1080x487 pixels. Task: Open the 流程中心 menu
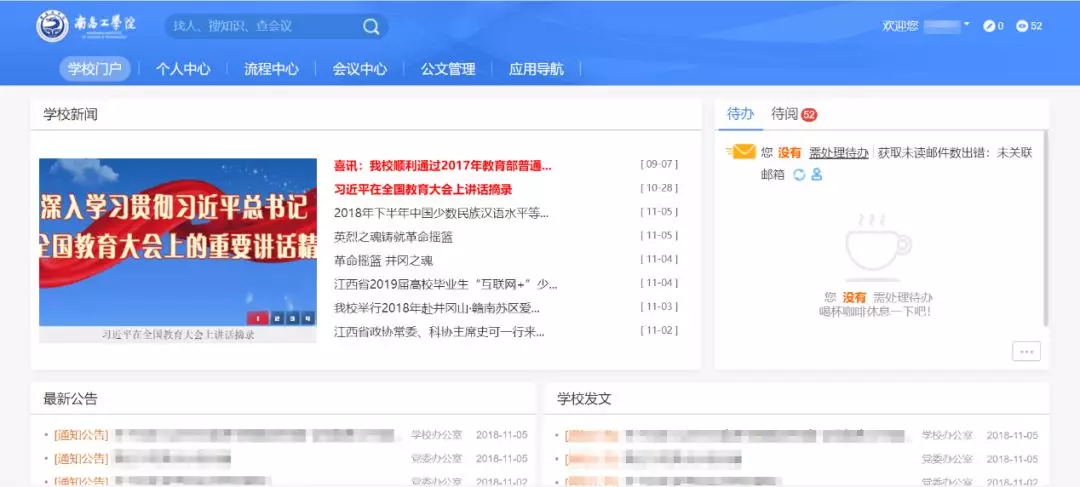[x=271, y=69]
